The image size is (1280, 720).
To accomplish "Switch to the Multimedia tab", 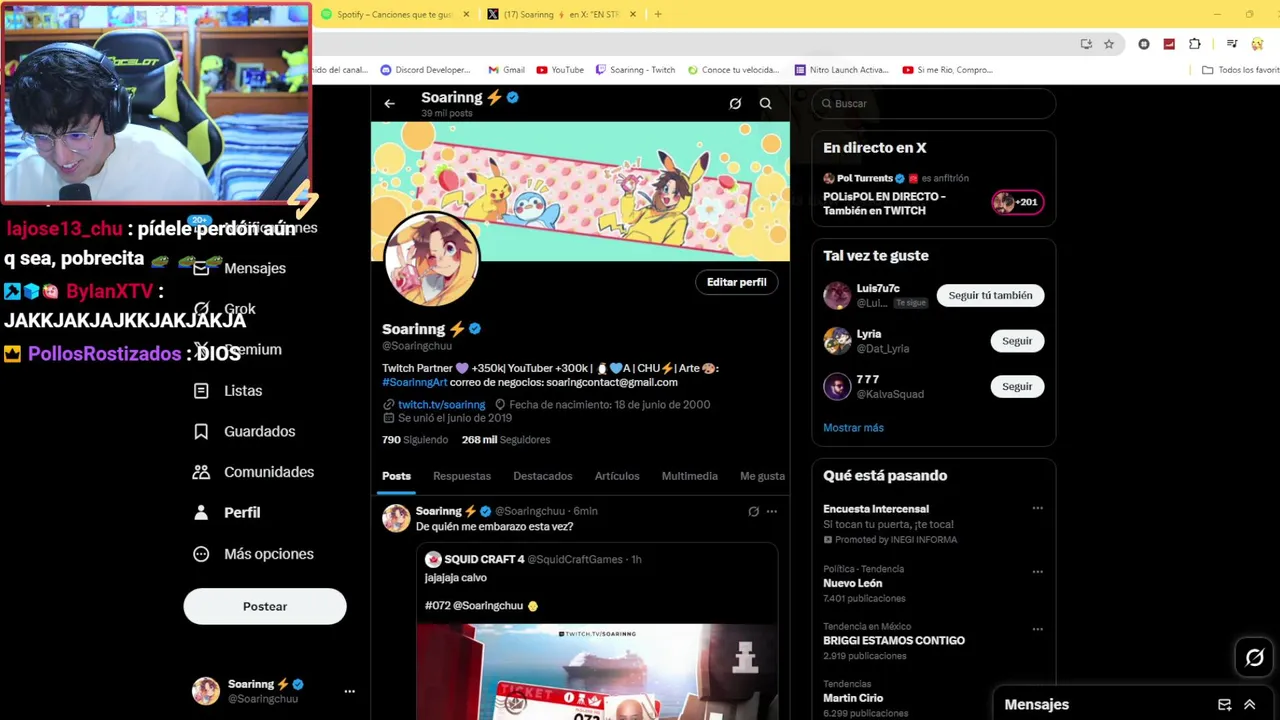I will [x=689, y=476].
